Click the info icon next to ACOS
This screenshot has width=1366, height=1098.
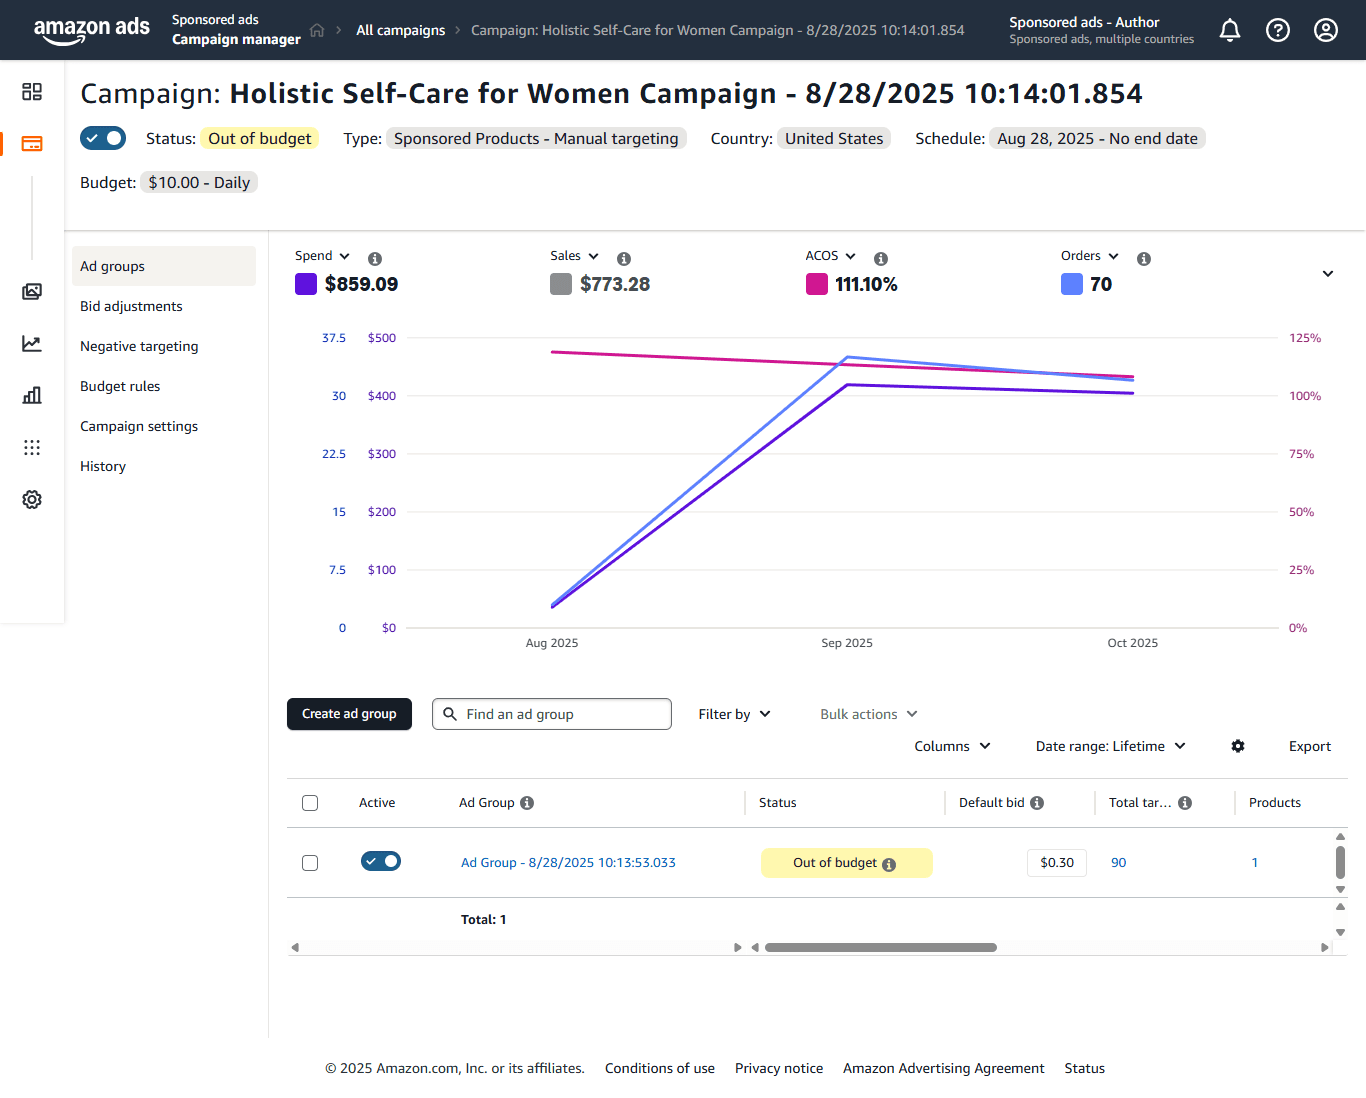[881, 258]
